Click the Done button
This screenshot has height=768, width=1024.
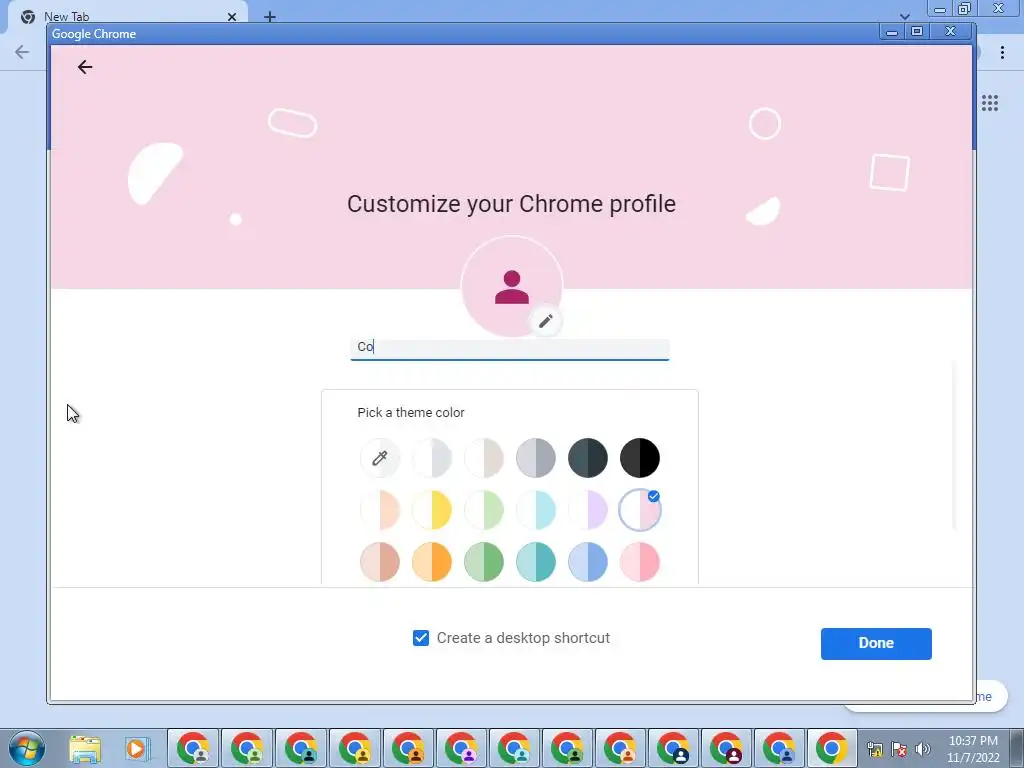pyautogui.click(x=876, y=643)
